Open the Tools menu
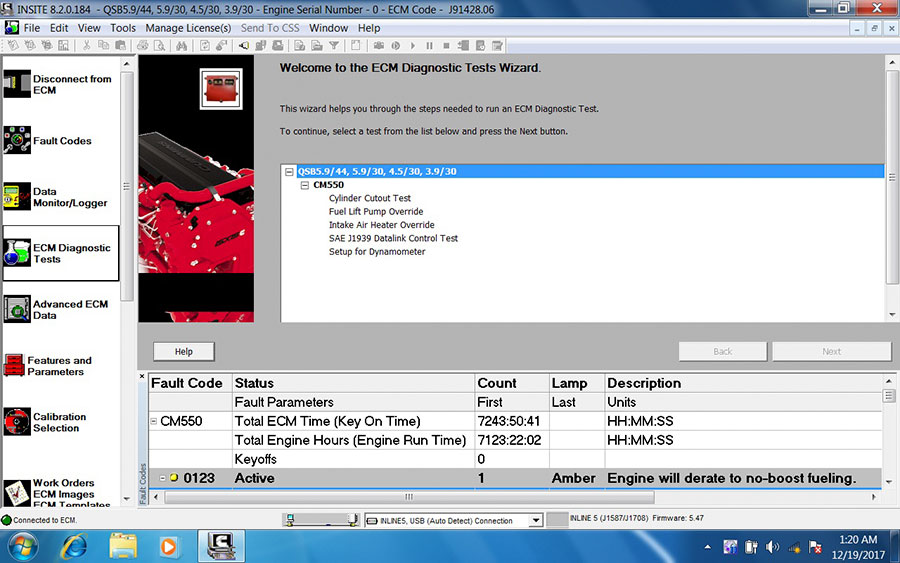The width and height of the screenshot is (900, 563). point(123,28)
